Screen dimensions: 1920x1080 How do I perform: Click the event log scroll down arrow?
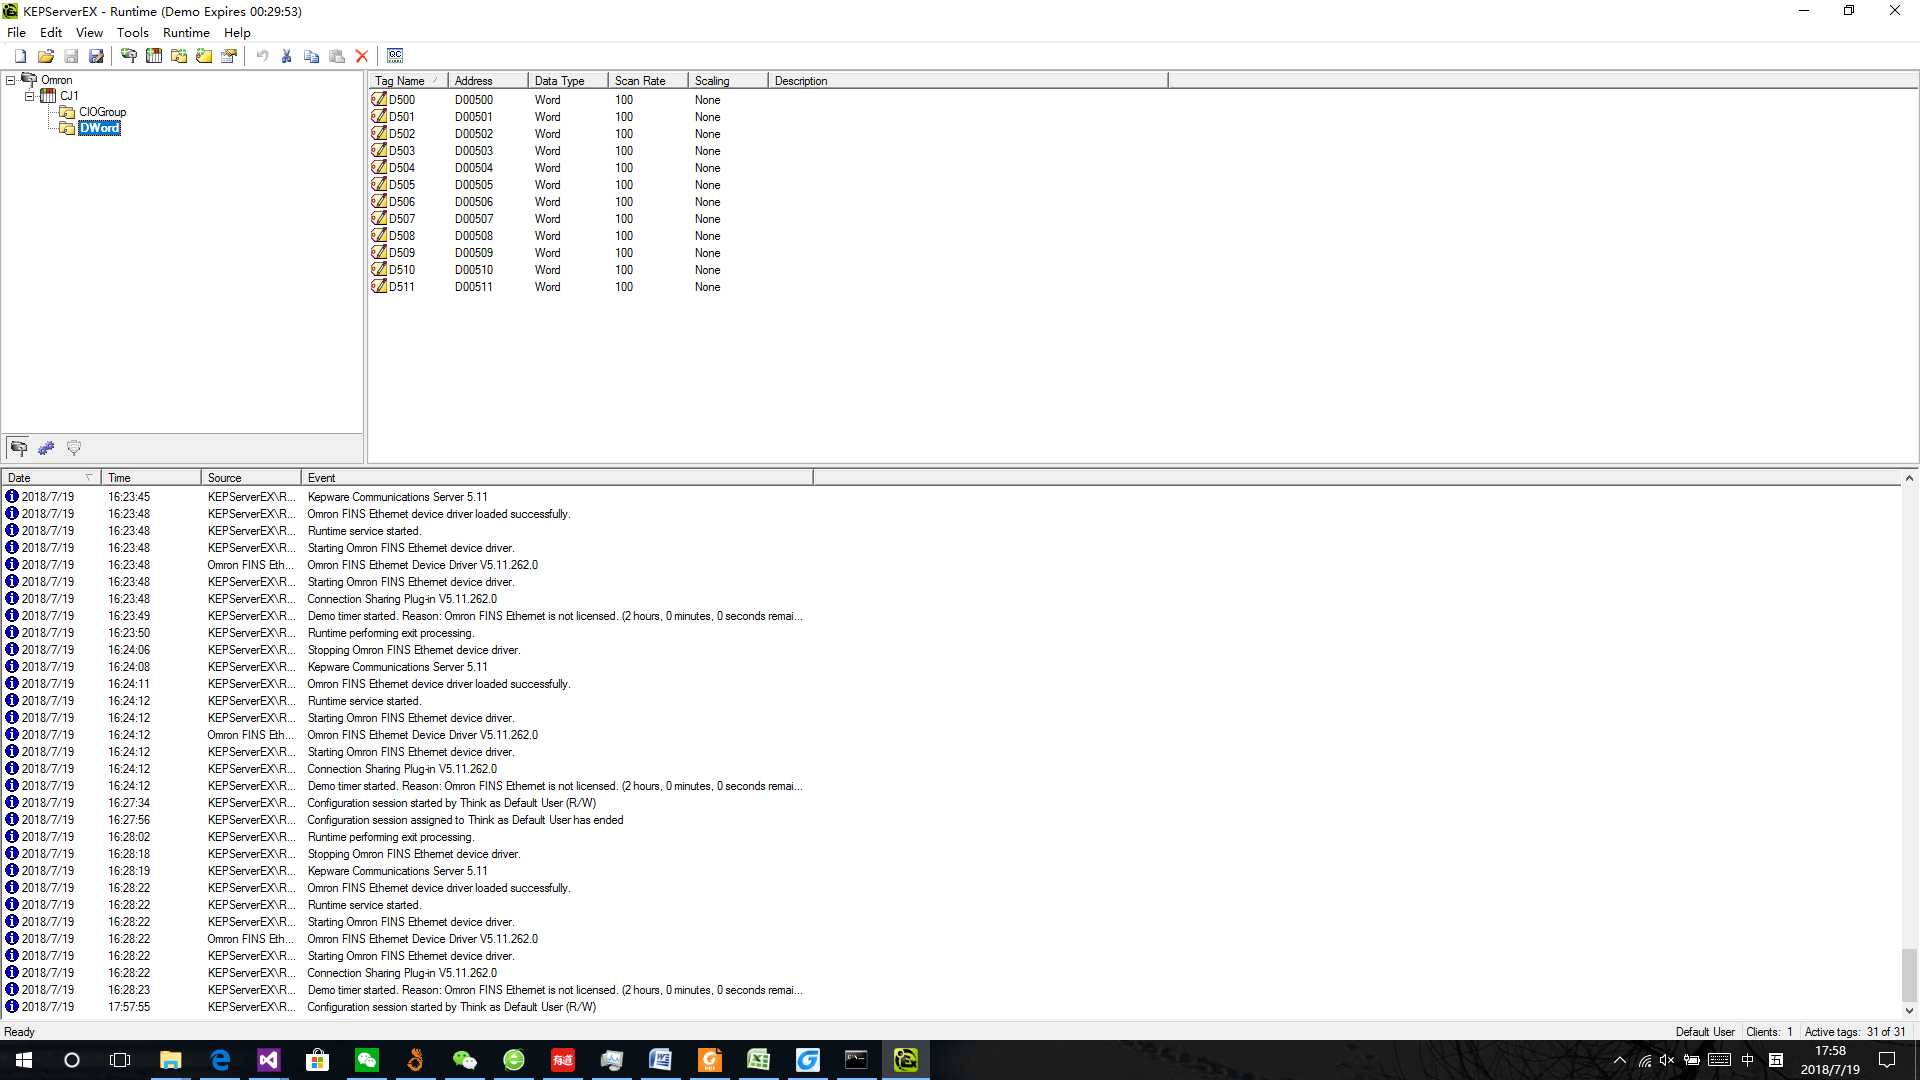[x=1909, y=1011]
